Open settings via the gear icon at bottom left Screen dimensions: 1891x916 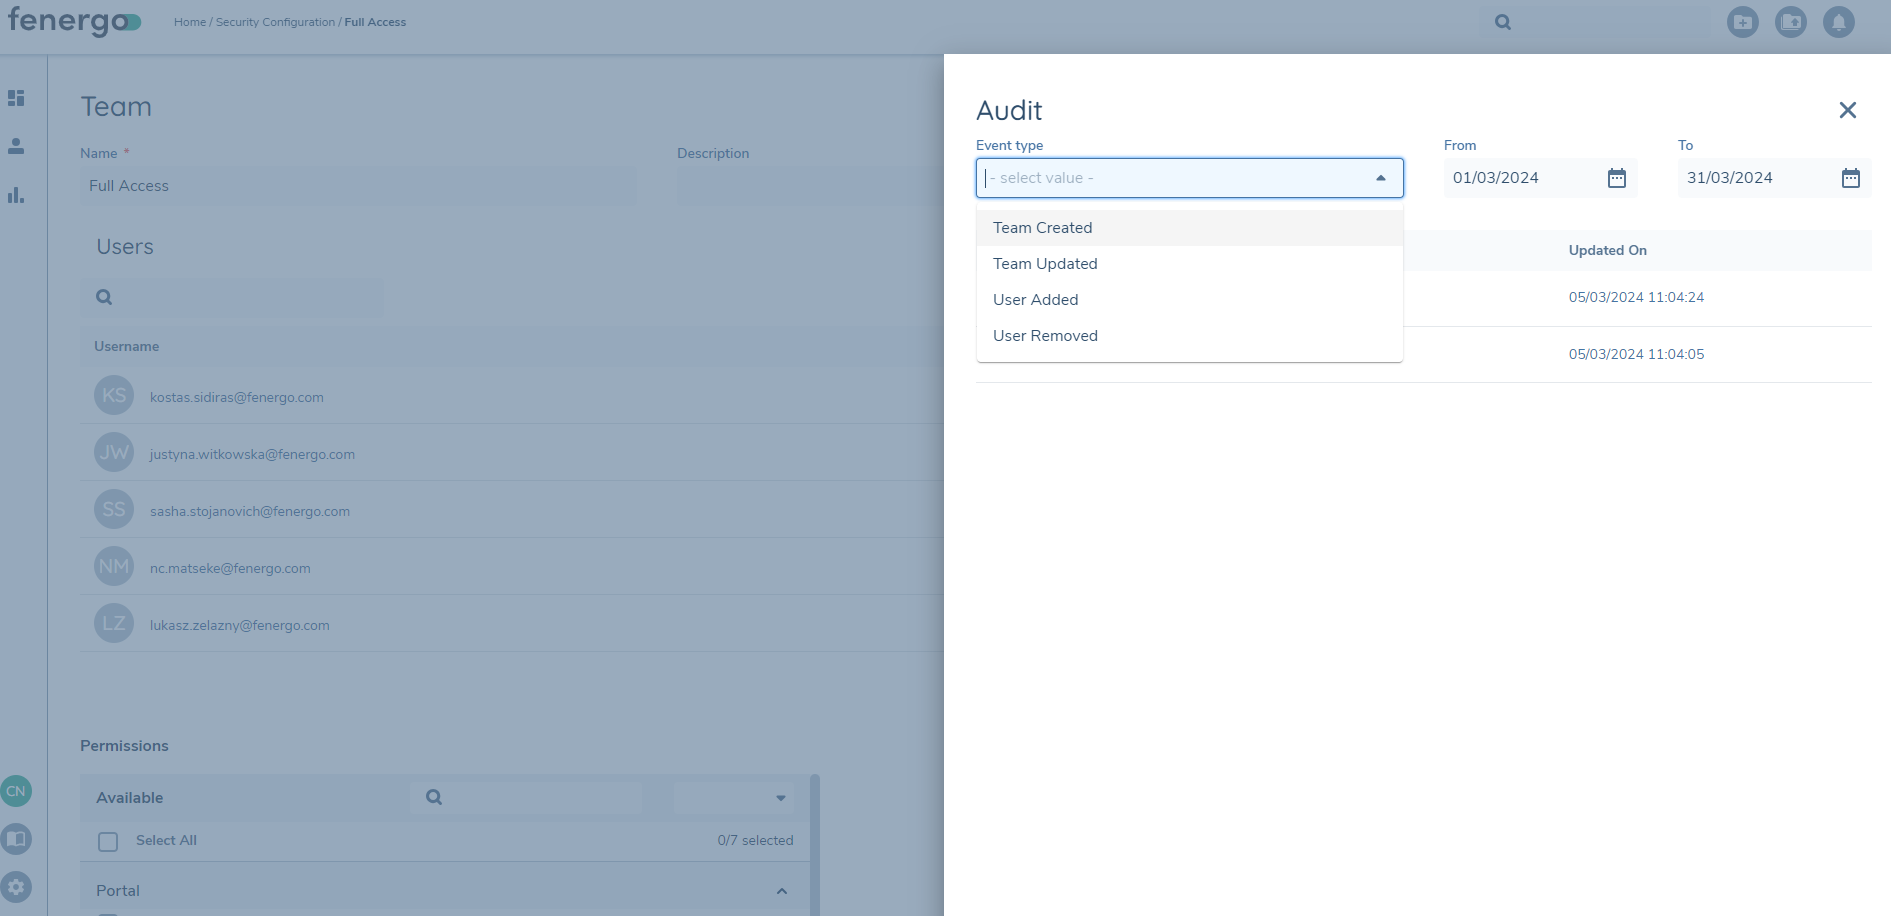click(x=17, y=887)
